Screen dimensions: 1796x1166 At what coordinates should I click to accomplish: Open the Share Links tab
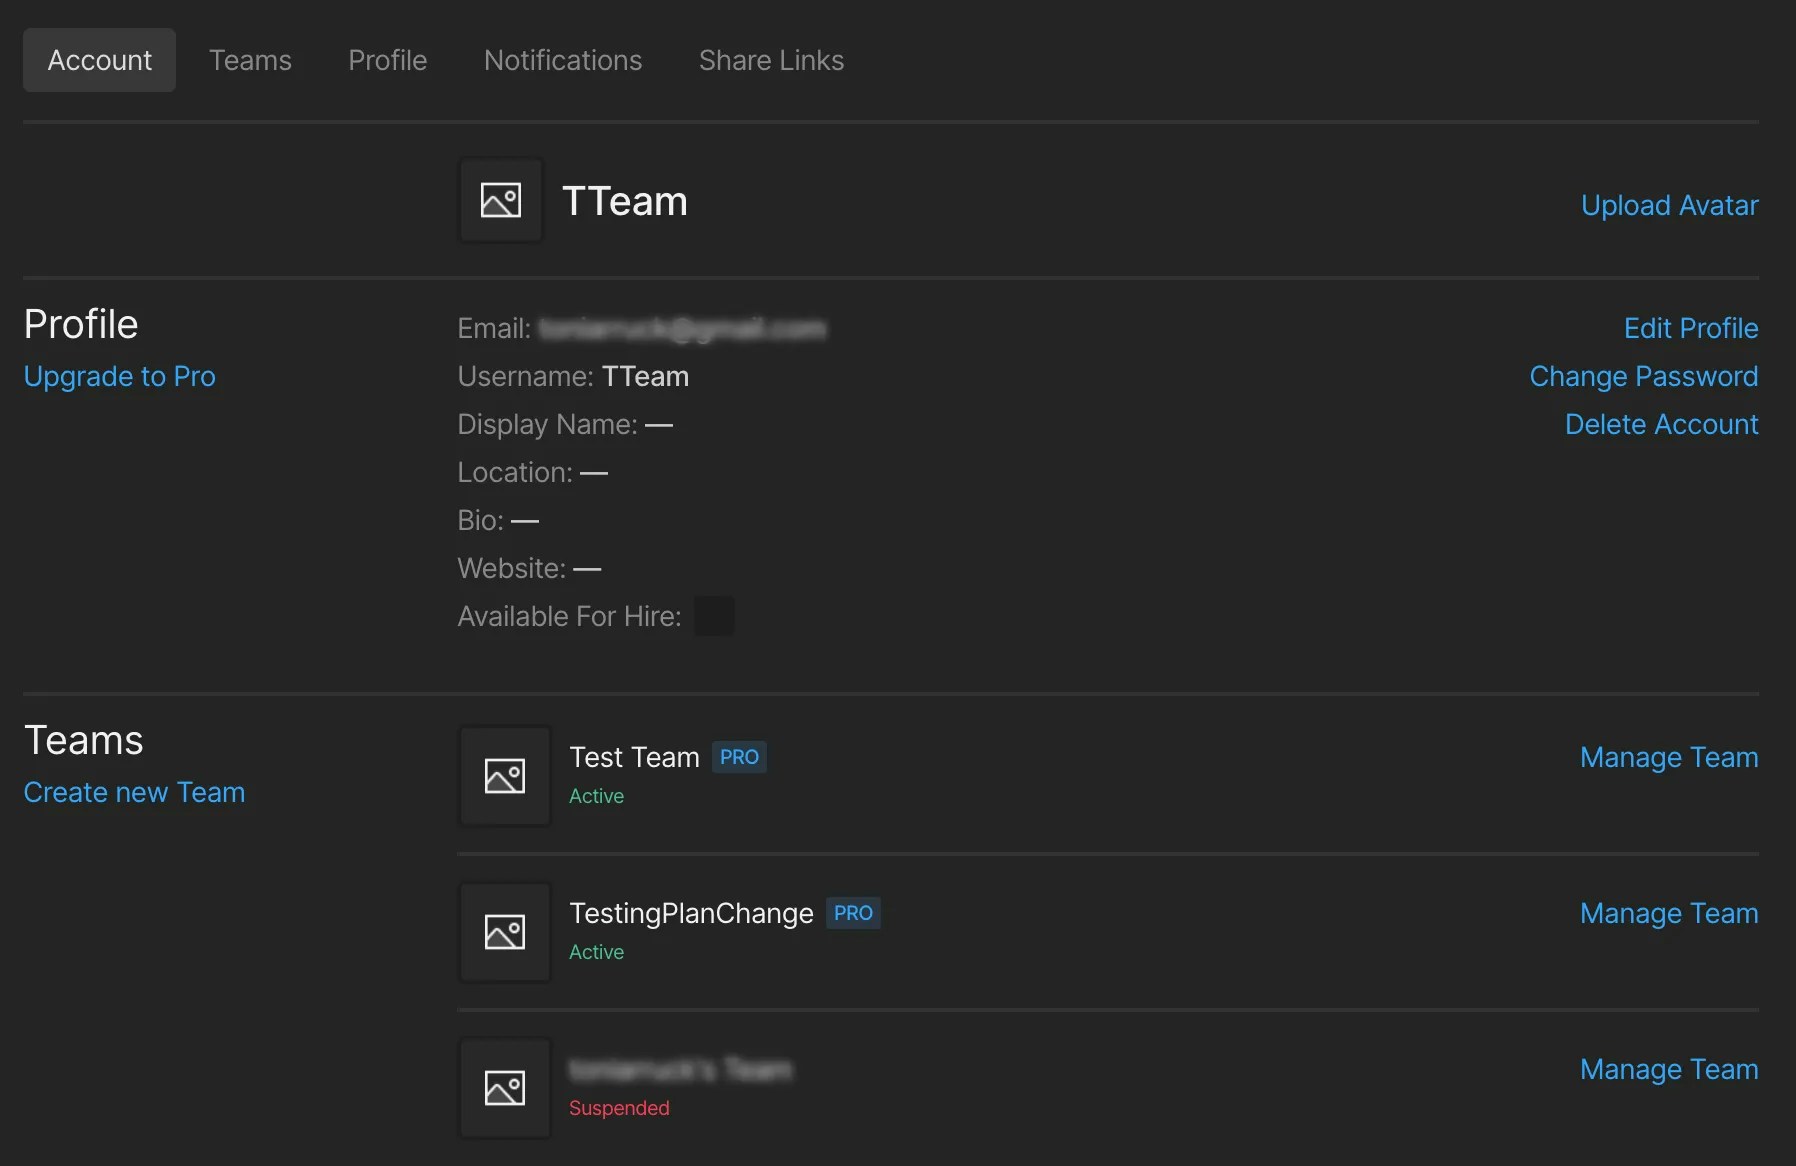pyautogui.click(x=771, y=60)
